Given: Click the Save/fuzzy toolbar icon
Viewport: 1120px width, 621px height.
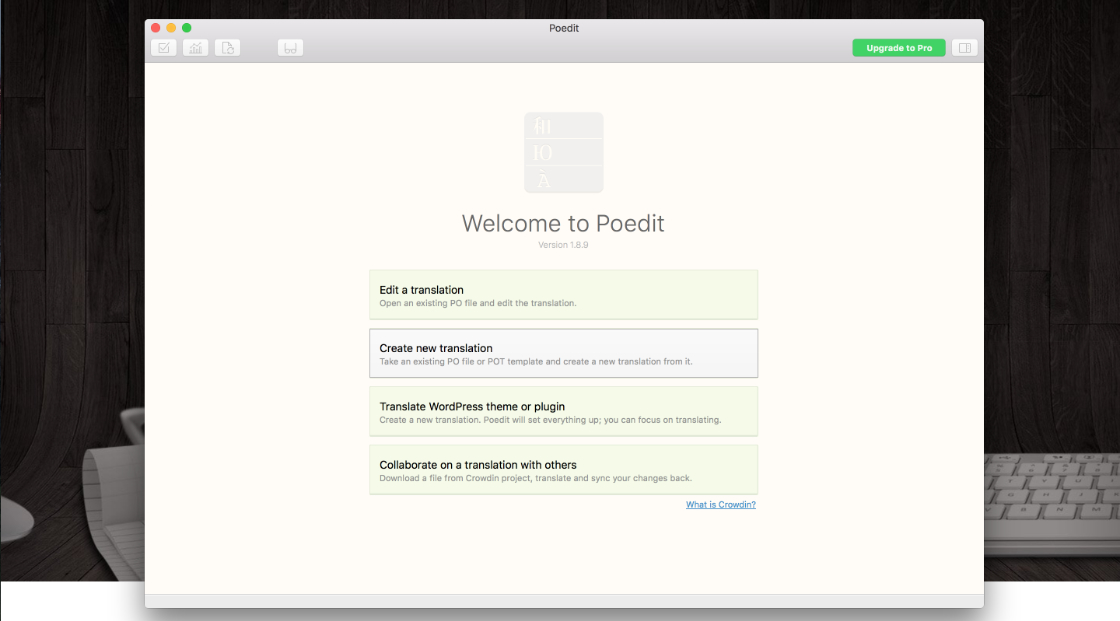Looking at the screenshot, I should [290, 48].
